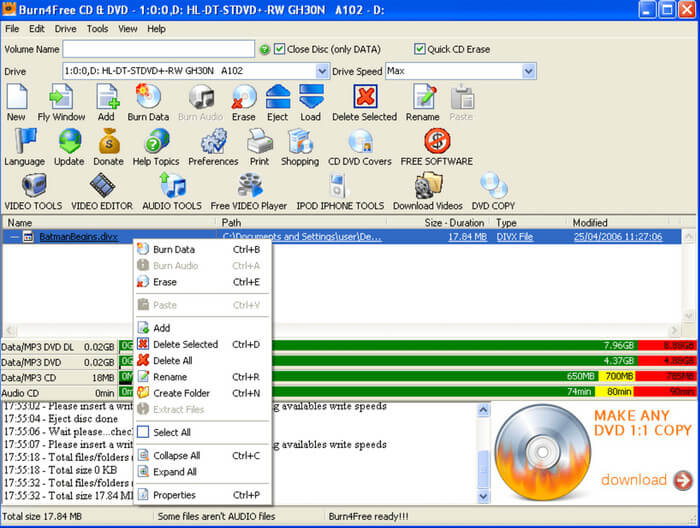Open DVD COPY icon
700x528 pixels.
tap(494, 185)
